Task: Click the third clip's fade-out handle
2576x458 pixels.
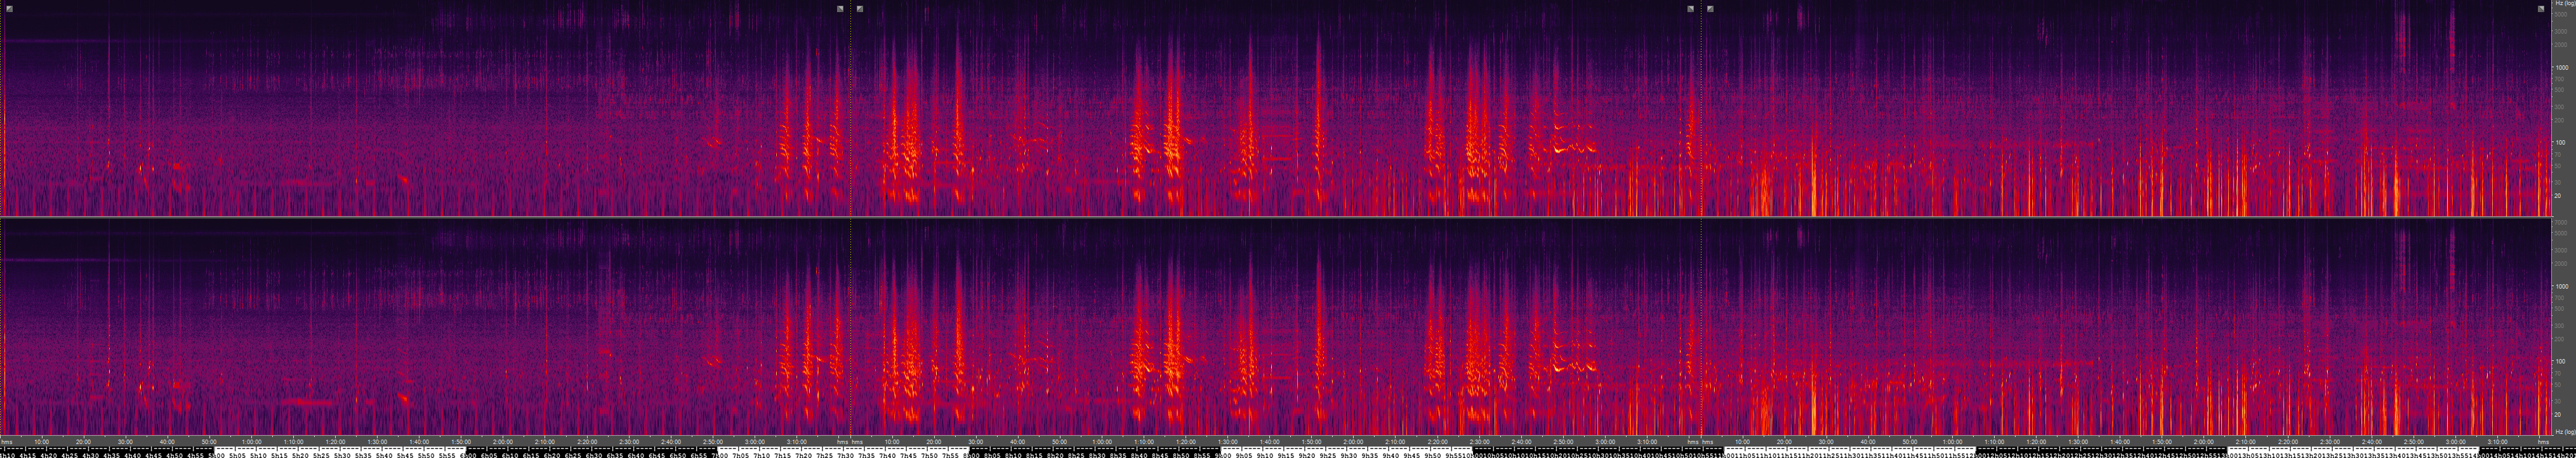Action: point(2541,9)
